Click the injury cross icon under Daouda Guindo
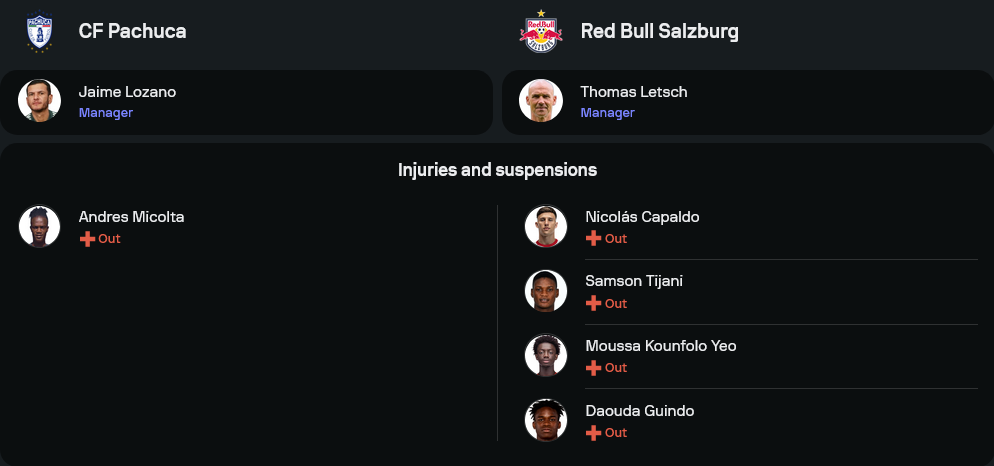This screenshot has height=466, width=994. [593, 433]
